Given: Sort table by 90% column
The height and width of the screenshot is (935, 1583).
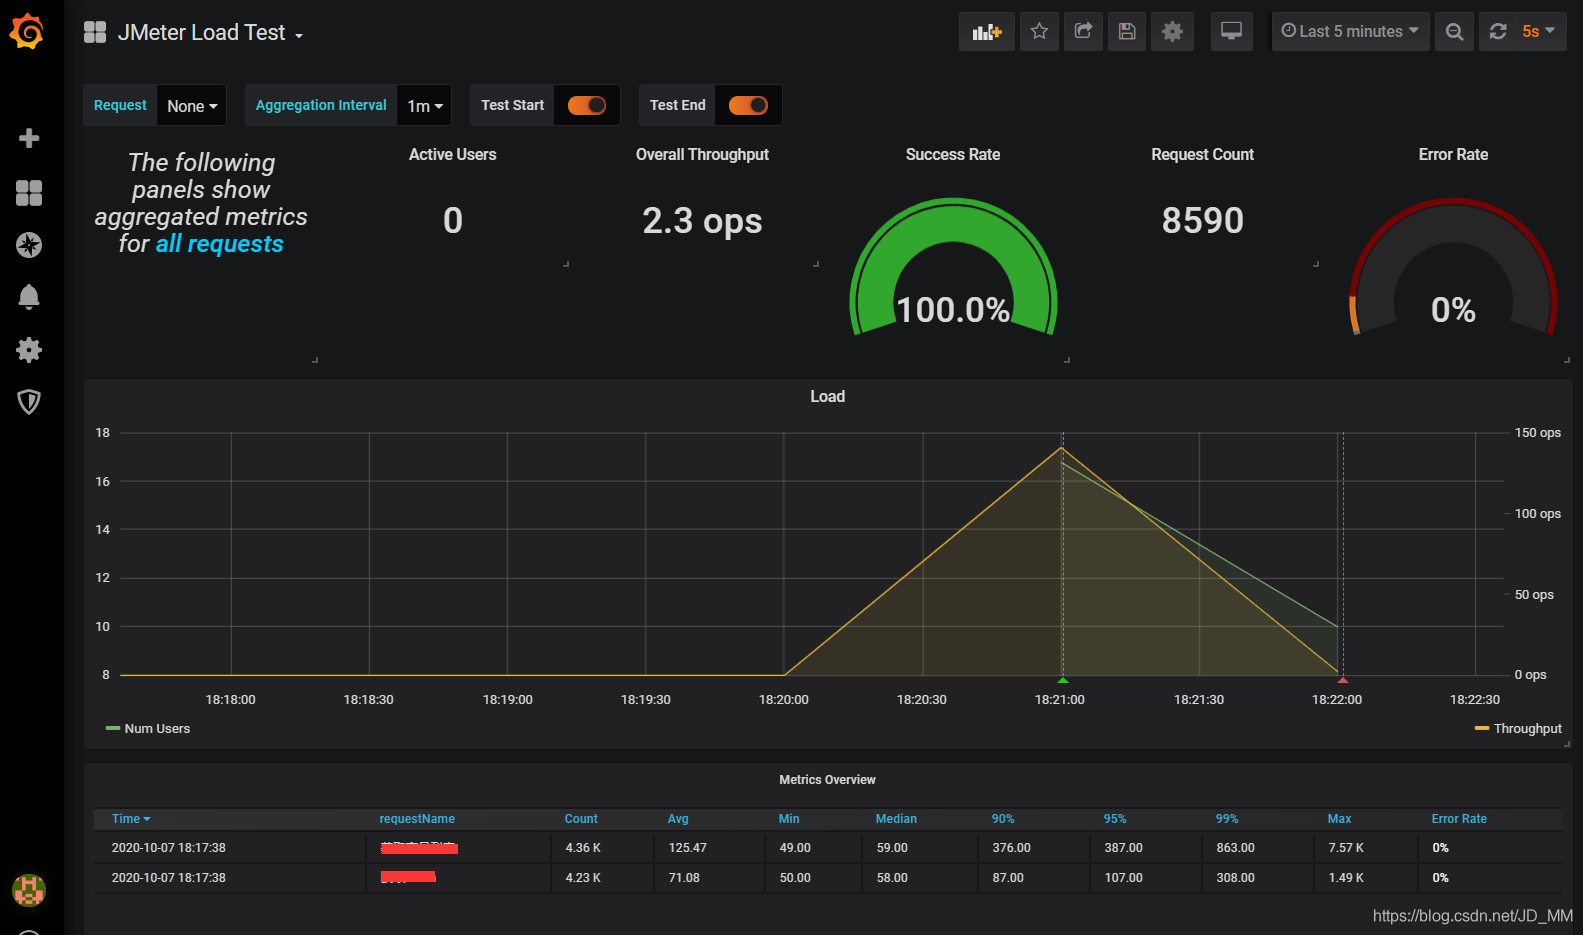Looking at the screenshot, I should click(1003, 819).
